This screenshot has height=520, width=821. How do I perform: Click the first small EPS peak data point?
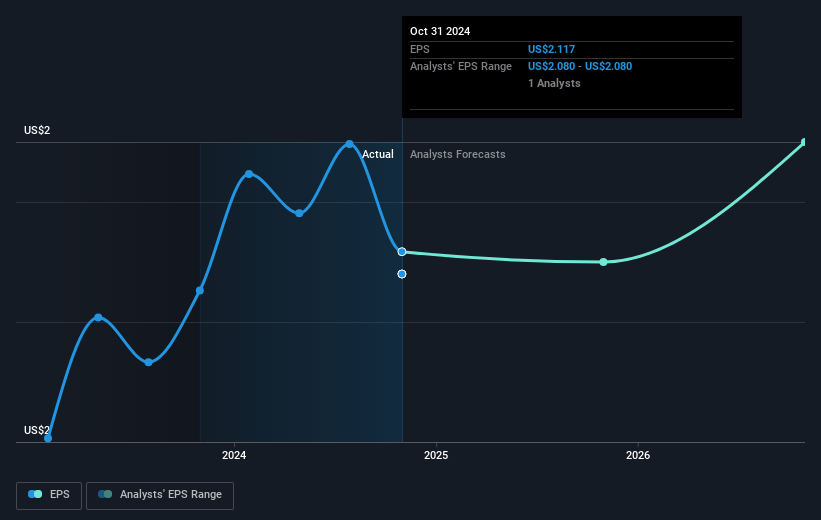point(98,317)
